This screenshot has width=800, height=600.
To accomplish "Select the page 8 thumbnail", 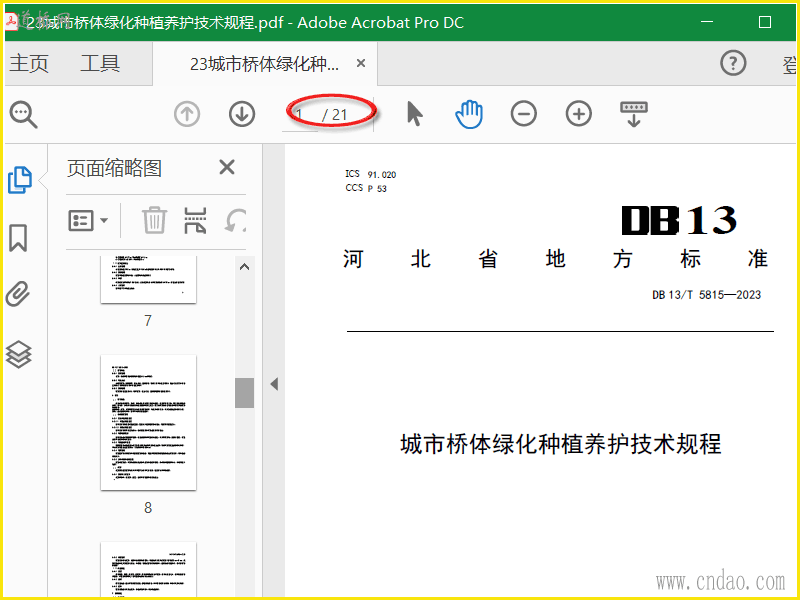I will [x=148, y=422].
